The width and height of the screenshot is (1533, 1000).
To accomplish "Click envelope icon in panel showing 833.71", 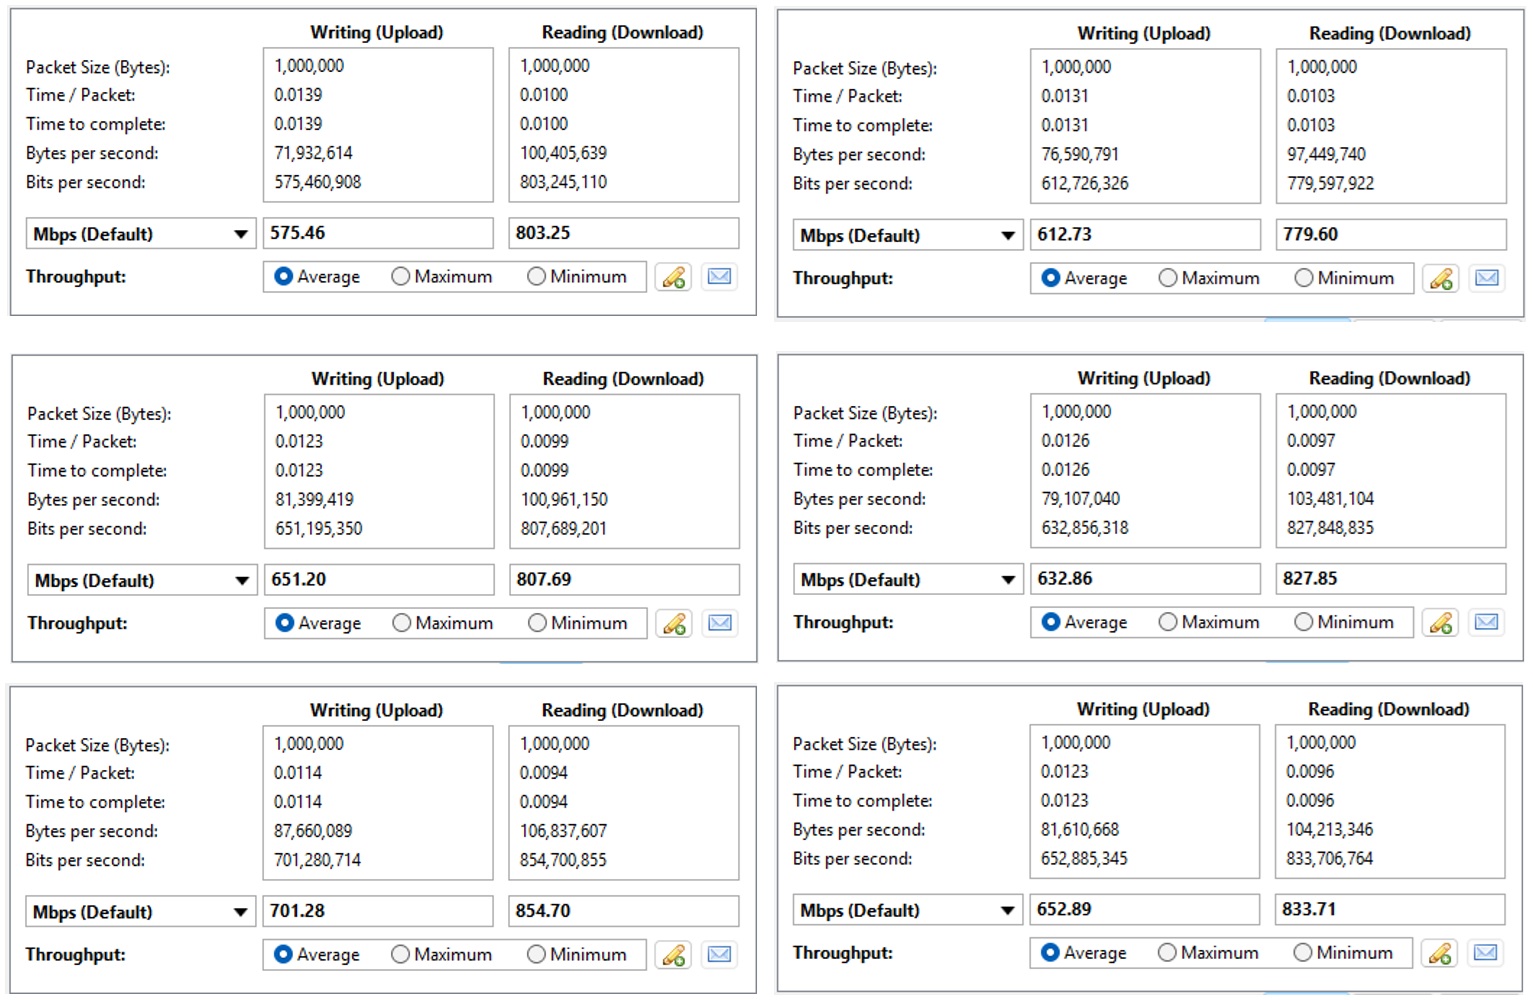I will [1486, 953].
